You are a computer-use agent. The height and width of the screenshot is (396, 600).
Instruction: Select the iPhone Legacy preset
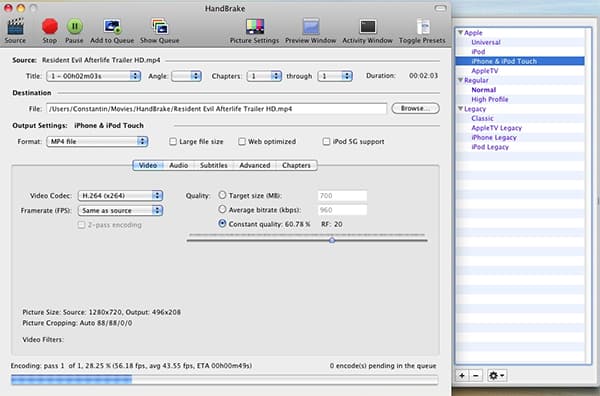494,138
